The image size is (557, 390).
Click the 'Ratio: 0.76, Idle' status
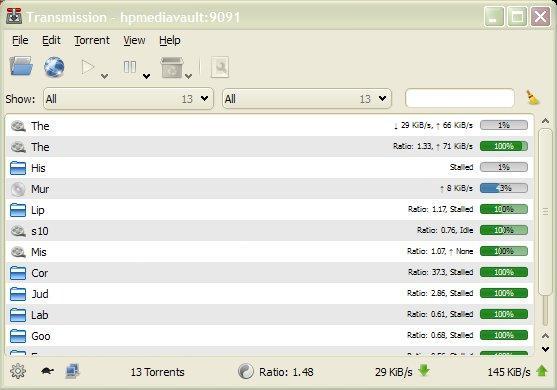click(445, 230)
